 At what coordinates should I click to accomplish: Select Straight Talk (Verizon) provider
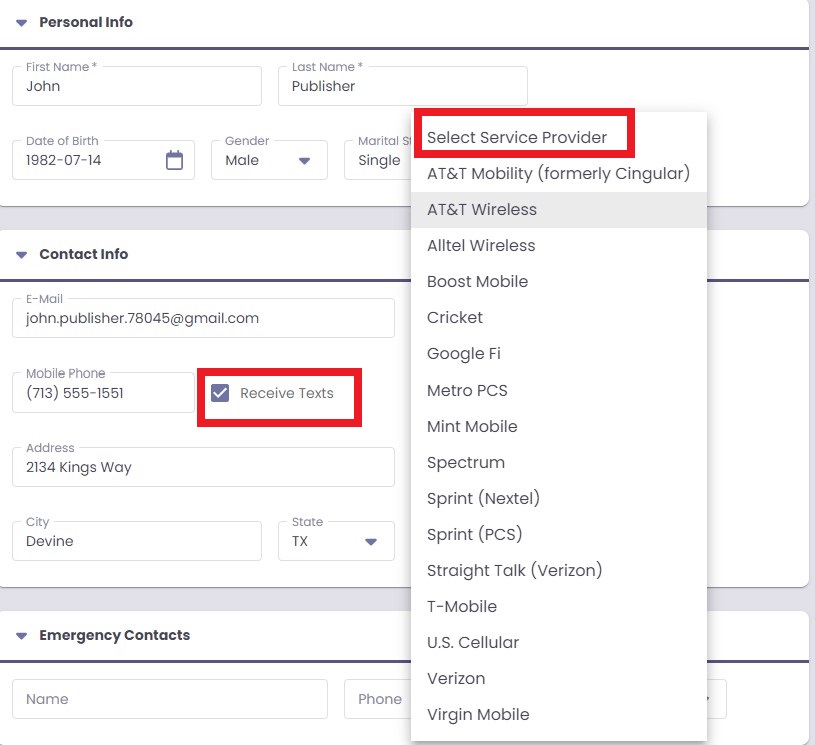point(559,570)
